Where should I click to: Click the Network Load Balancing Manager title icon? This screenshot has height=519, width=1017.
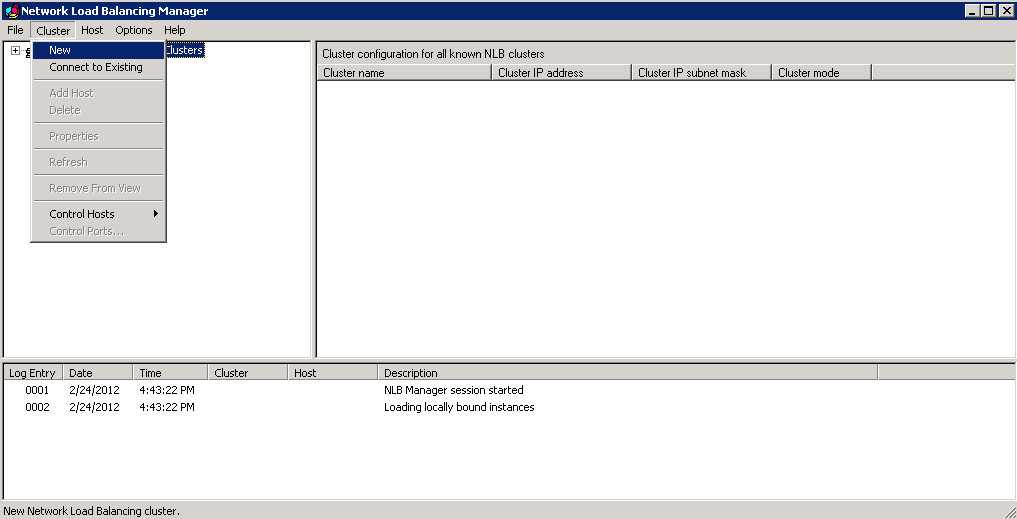pyautogui.click(x=12, y=11)
